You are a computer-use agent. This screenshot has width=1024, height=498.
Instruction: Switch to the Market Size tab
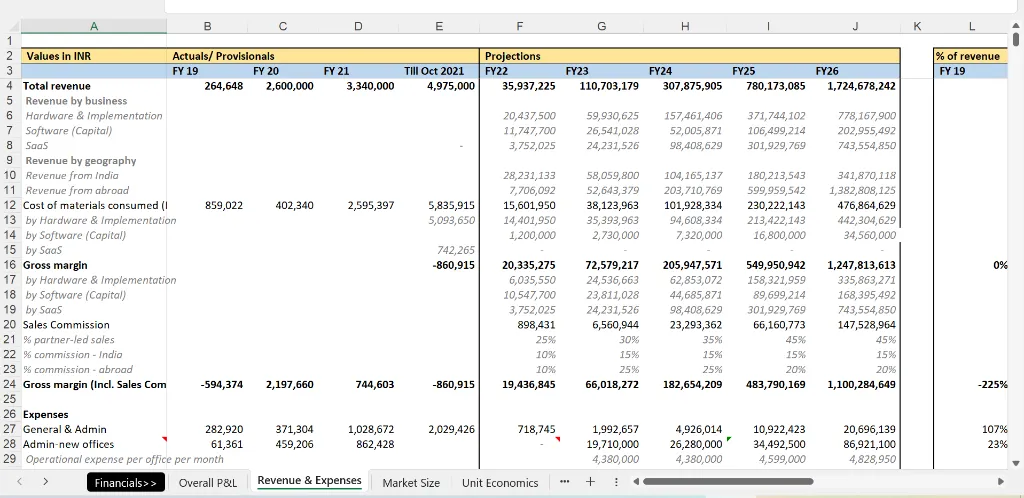pyautogui.click(x=410, y=483)
